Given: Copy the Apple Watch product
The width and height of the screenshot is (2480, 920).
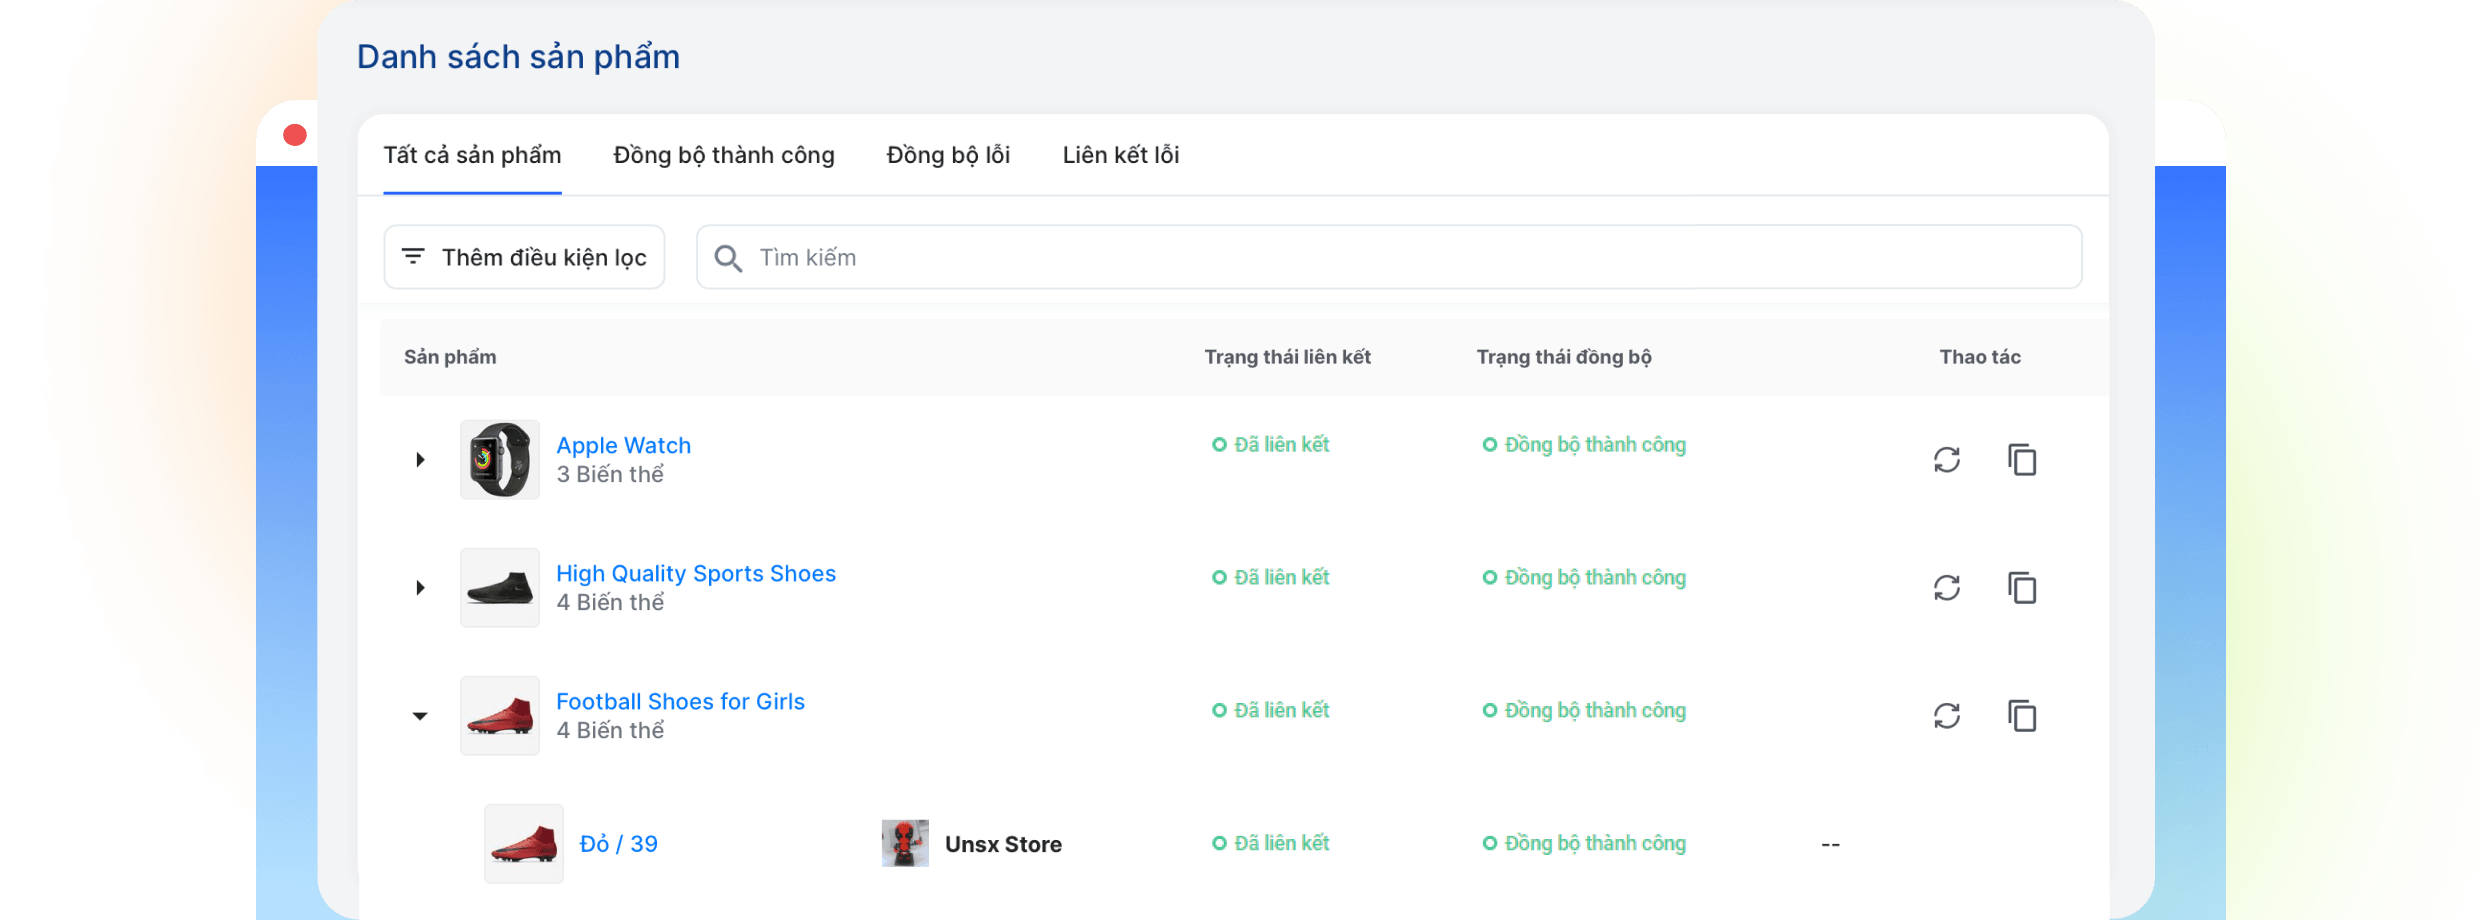Looking at the screenshot, I should tap(2022, 460).
